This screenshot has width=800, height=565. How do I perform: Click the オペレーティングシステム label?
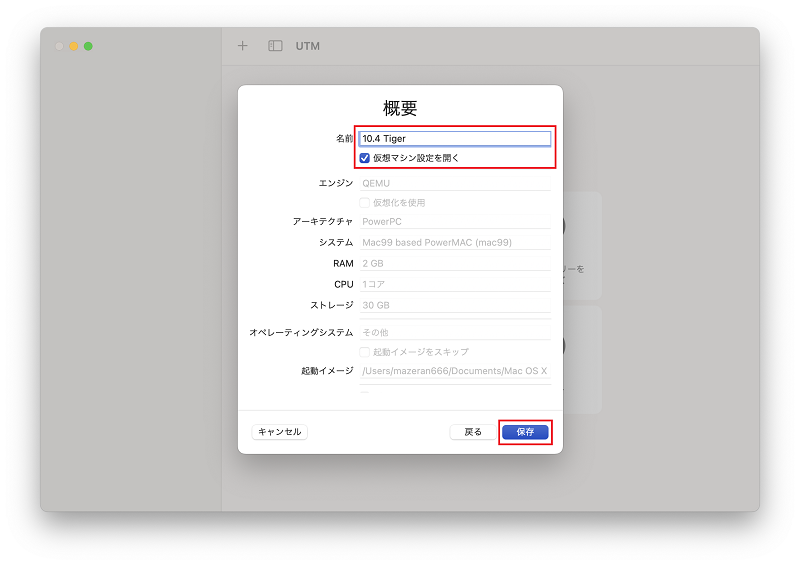(301, 332)
